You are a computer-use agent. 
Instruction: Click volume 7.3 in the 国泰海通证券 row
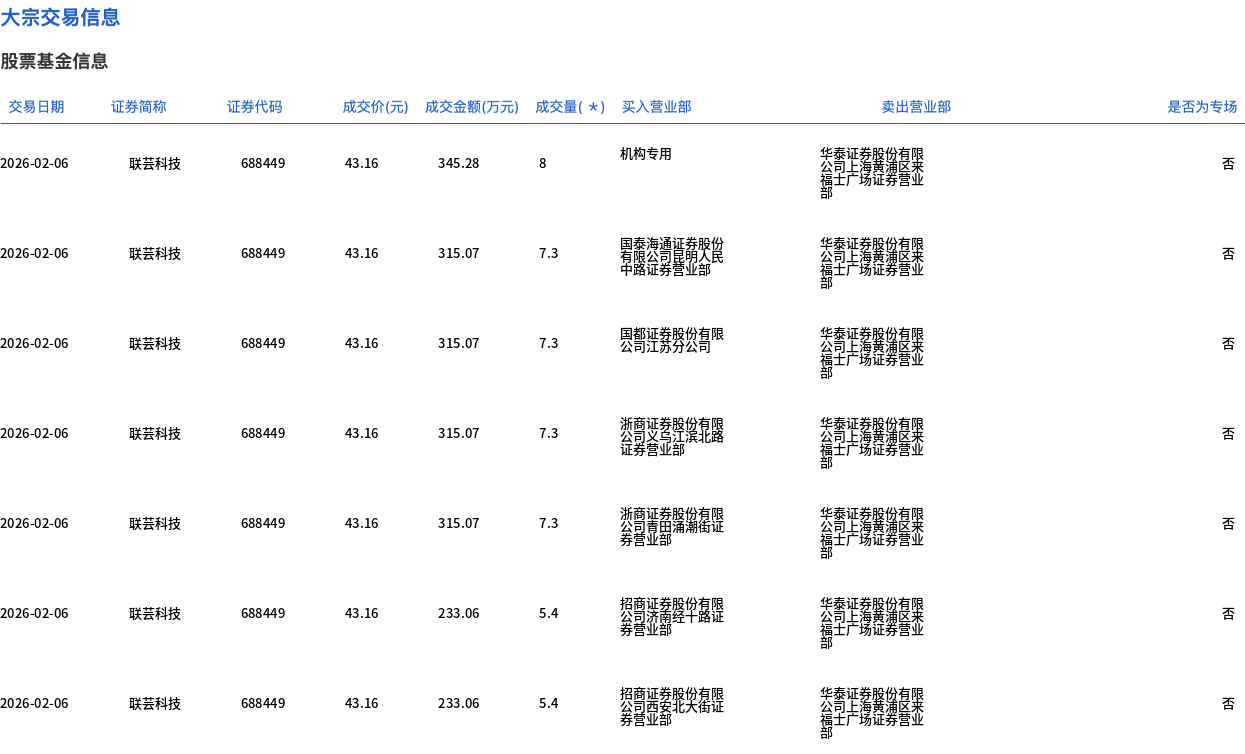tap(548, 253)
